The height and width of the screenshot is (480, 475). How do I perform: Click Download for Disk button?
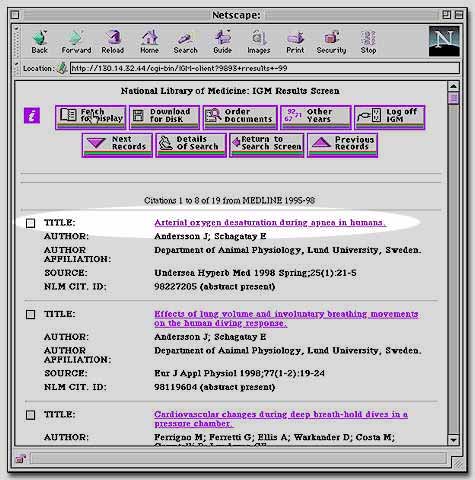tap(165, 117)
